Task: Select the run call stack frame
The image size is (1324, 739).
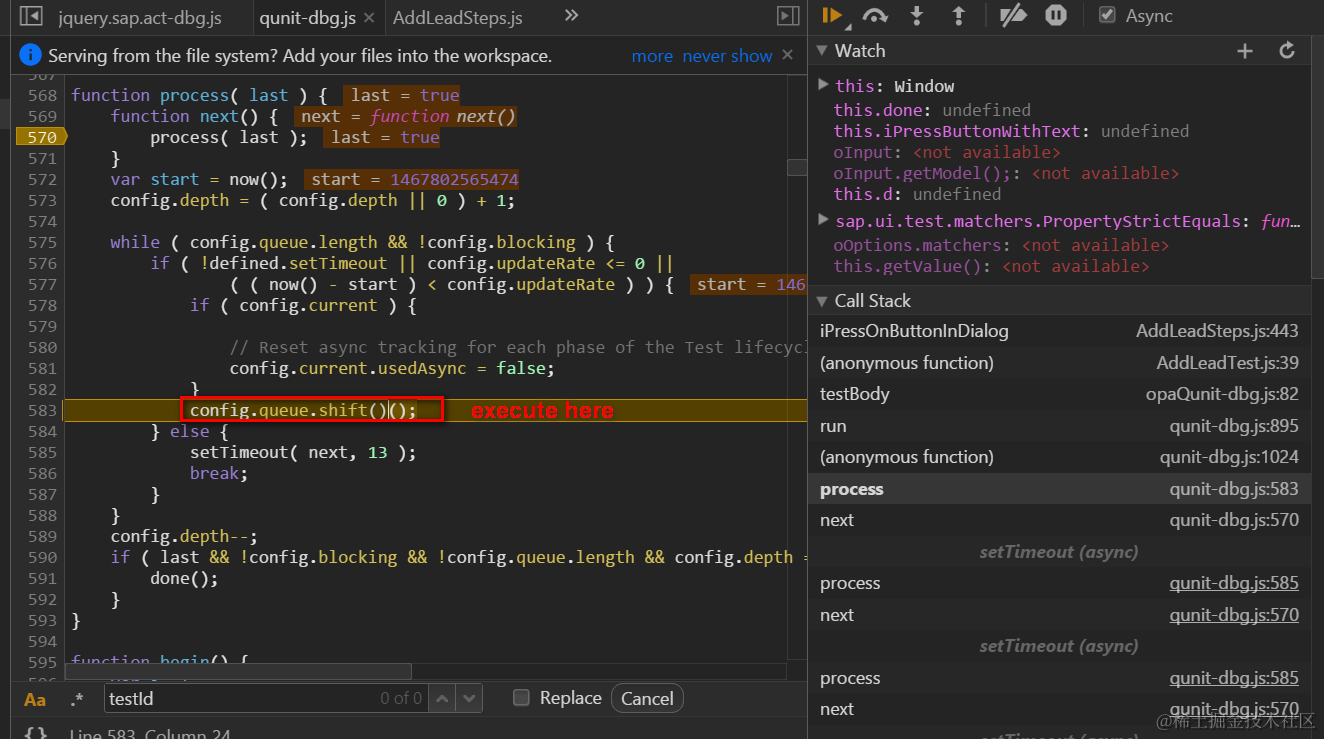Action: [1059, 426]
